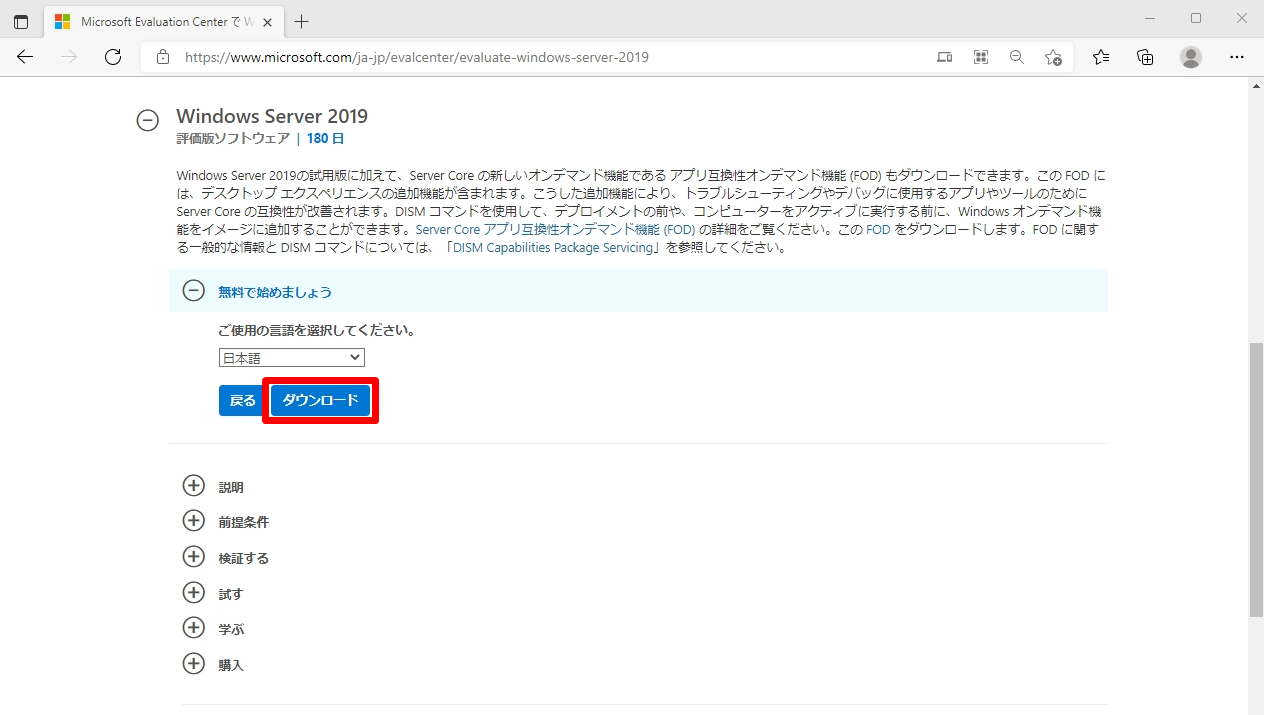The height and width of the screenshot is (715, 1264).
Task: Open the user profile icon
Action: point(1190,57)
